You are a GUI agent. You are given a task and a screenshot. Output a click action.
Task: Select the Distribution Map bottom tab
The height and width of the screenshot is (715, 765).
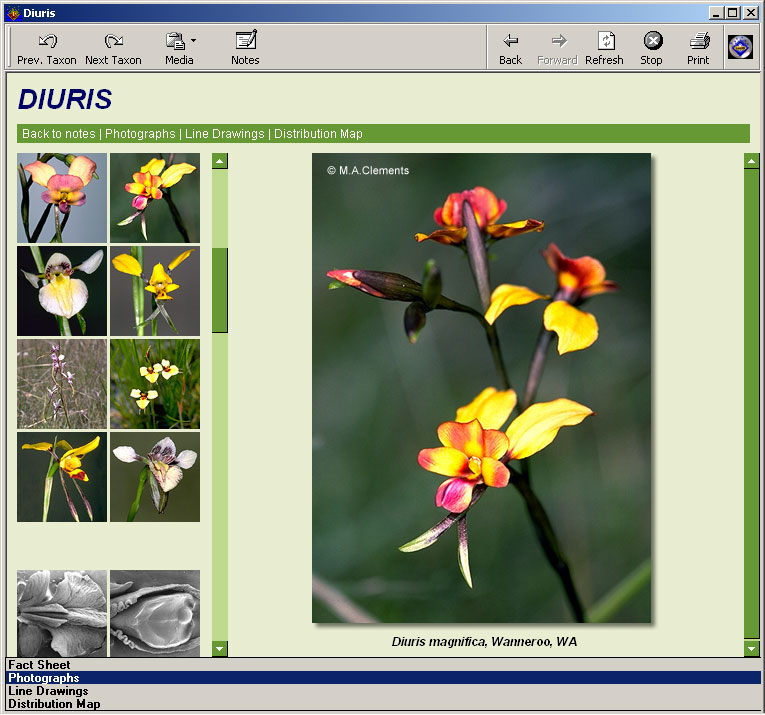pyautogui.click(x=54, y=704)
